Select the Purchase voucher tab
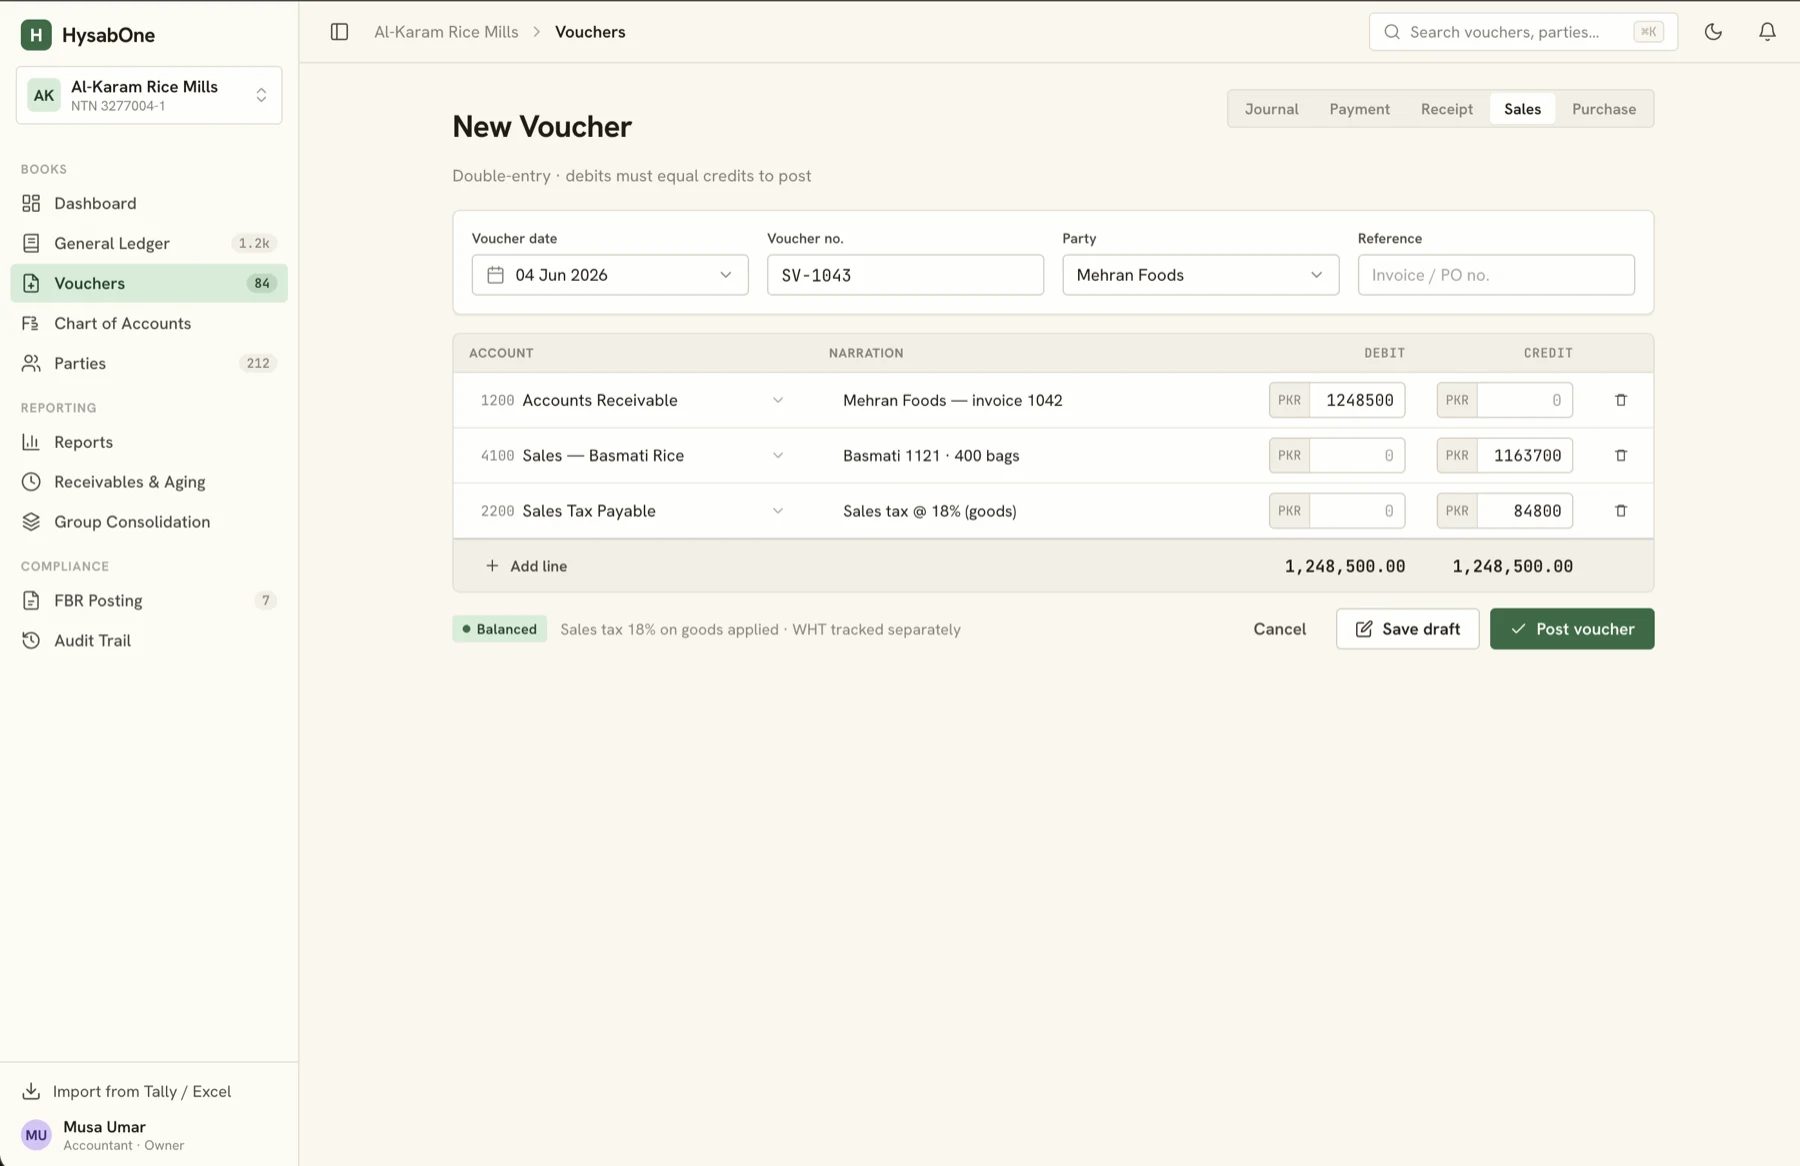 coord(1604,109)
